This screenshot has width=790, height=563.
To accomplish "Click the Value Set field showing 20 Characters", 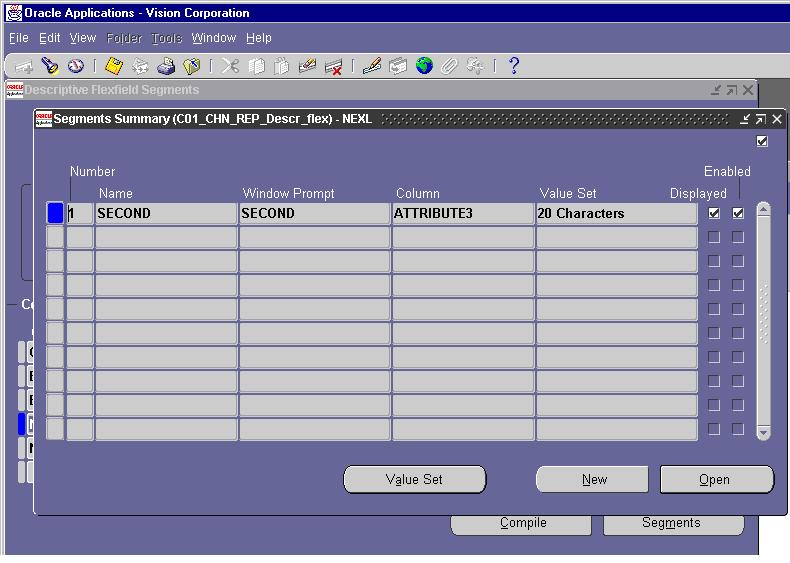I will pos(617,213).
